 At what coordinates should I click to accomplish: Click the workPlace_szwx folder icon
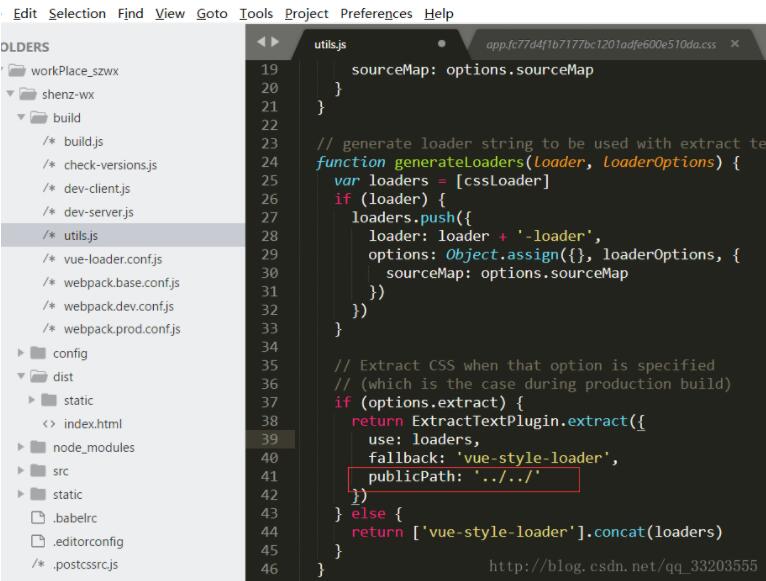(x=17, y=70)
